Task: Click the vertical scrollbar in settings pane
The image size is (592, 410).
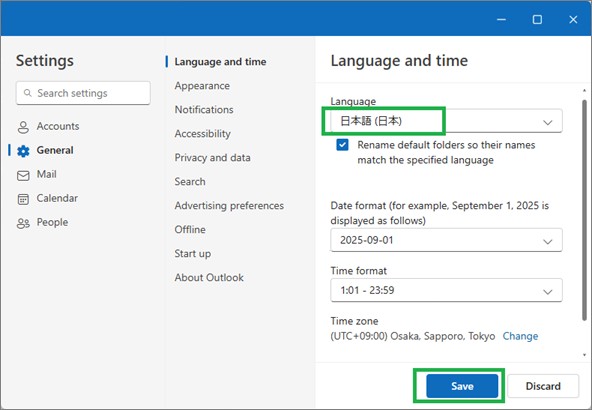Action: 584,210
